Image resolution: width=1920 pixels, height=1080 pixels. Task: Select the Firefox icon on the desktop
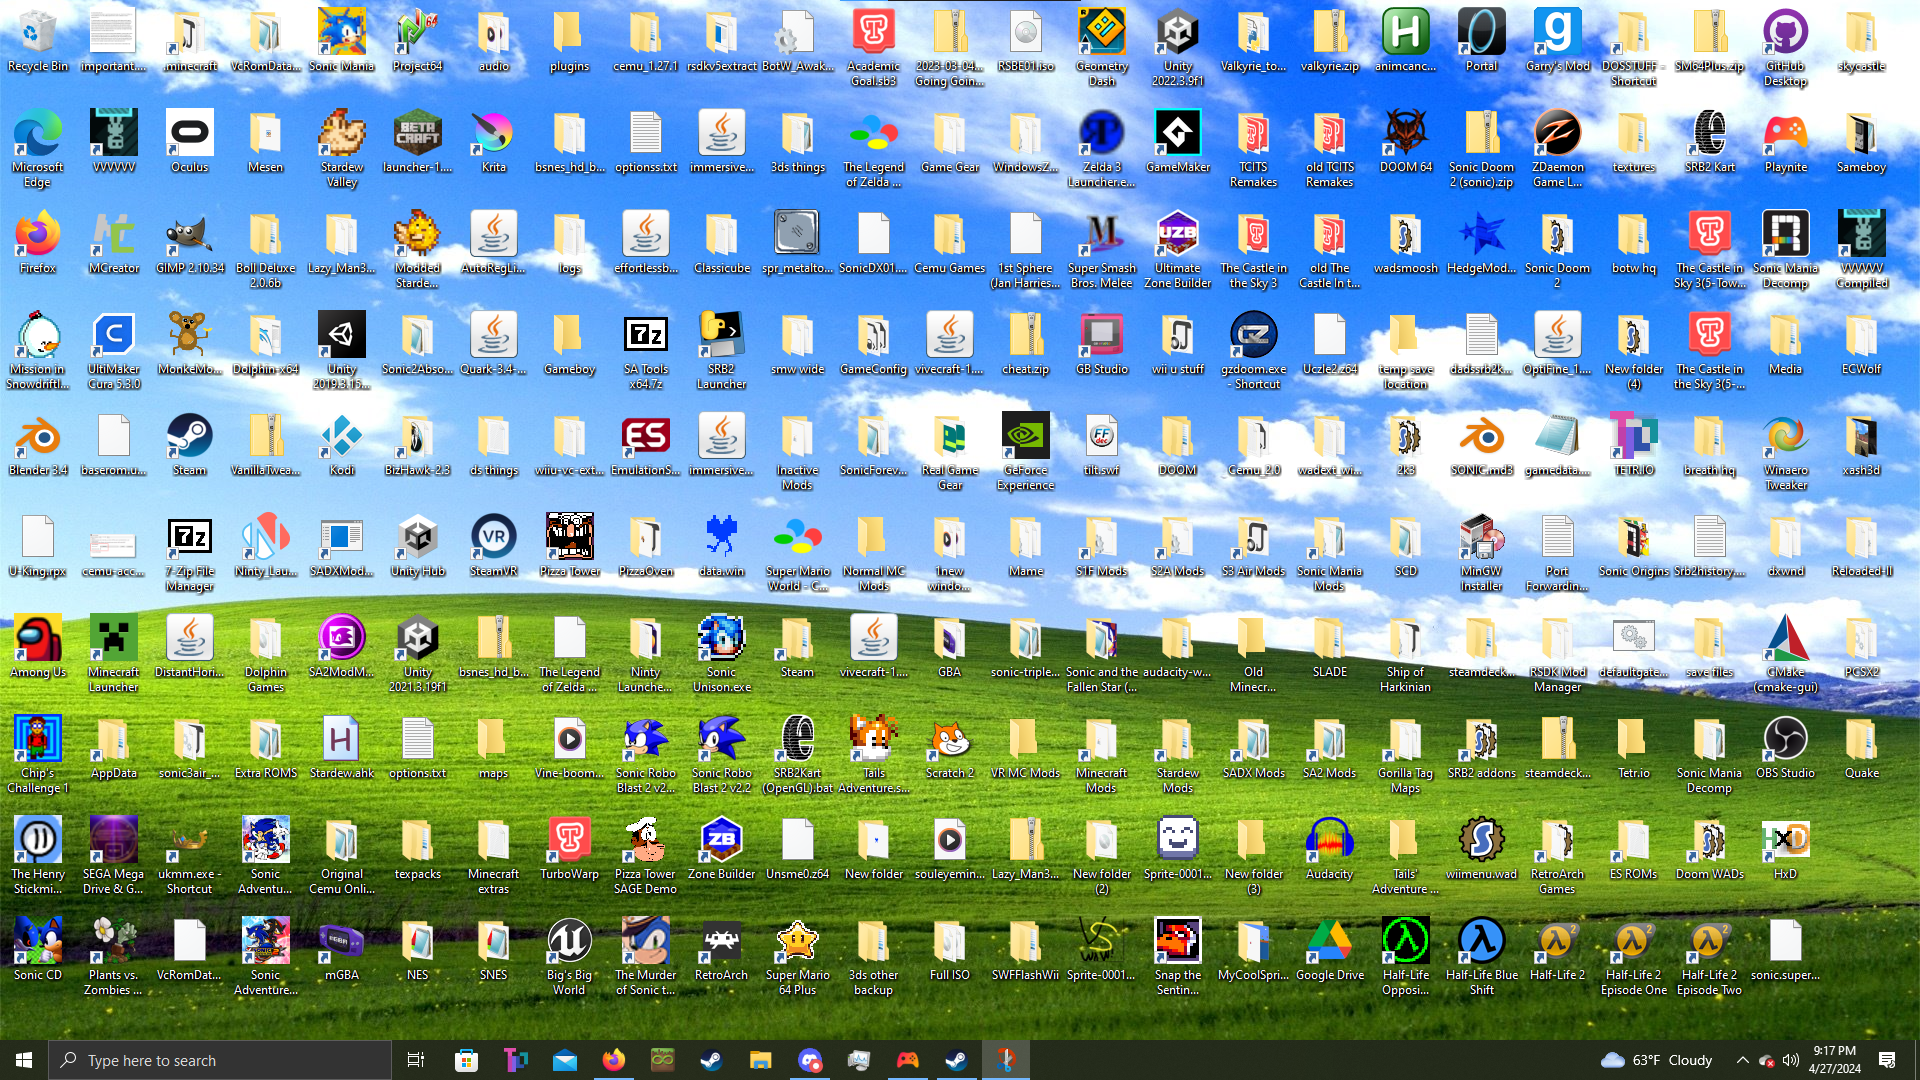click(x=38, y=243)
